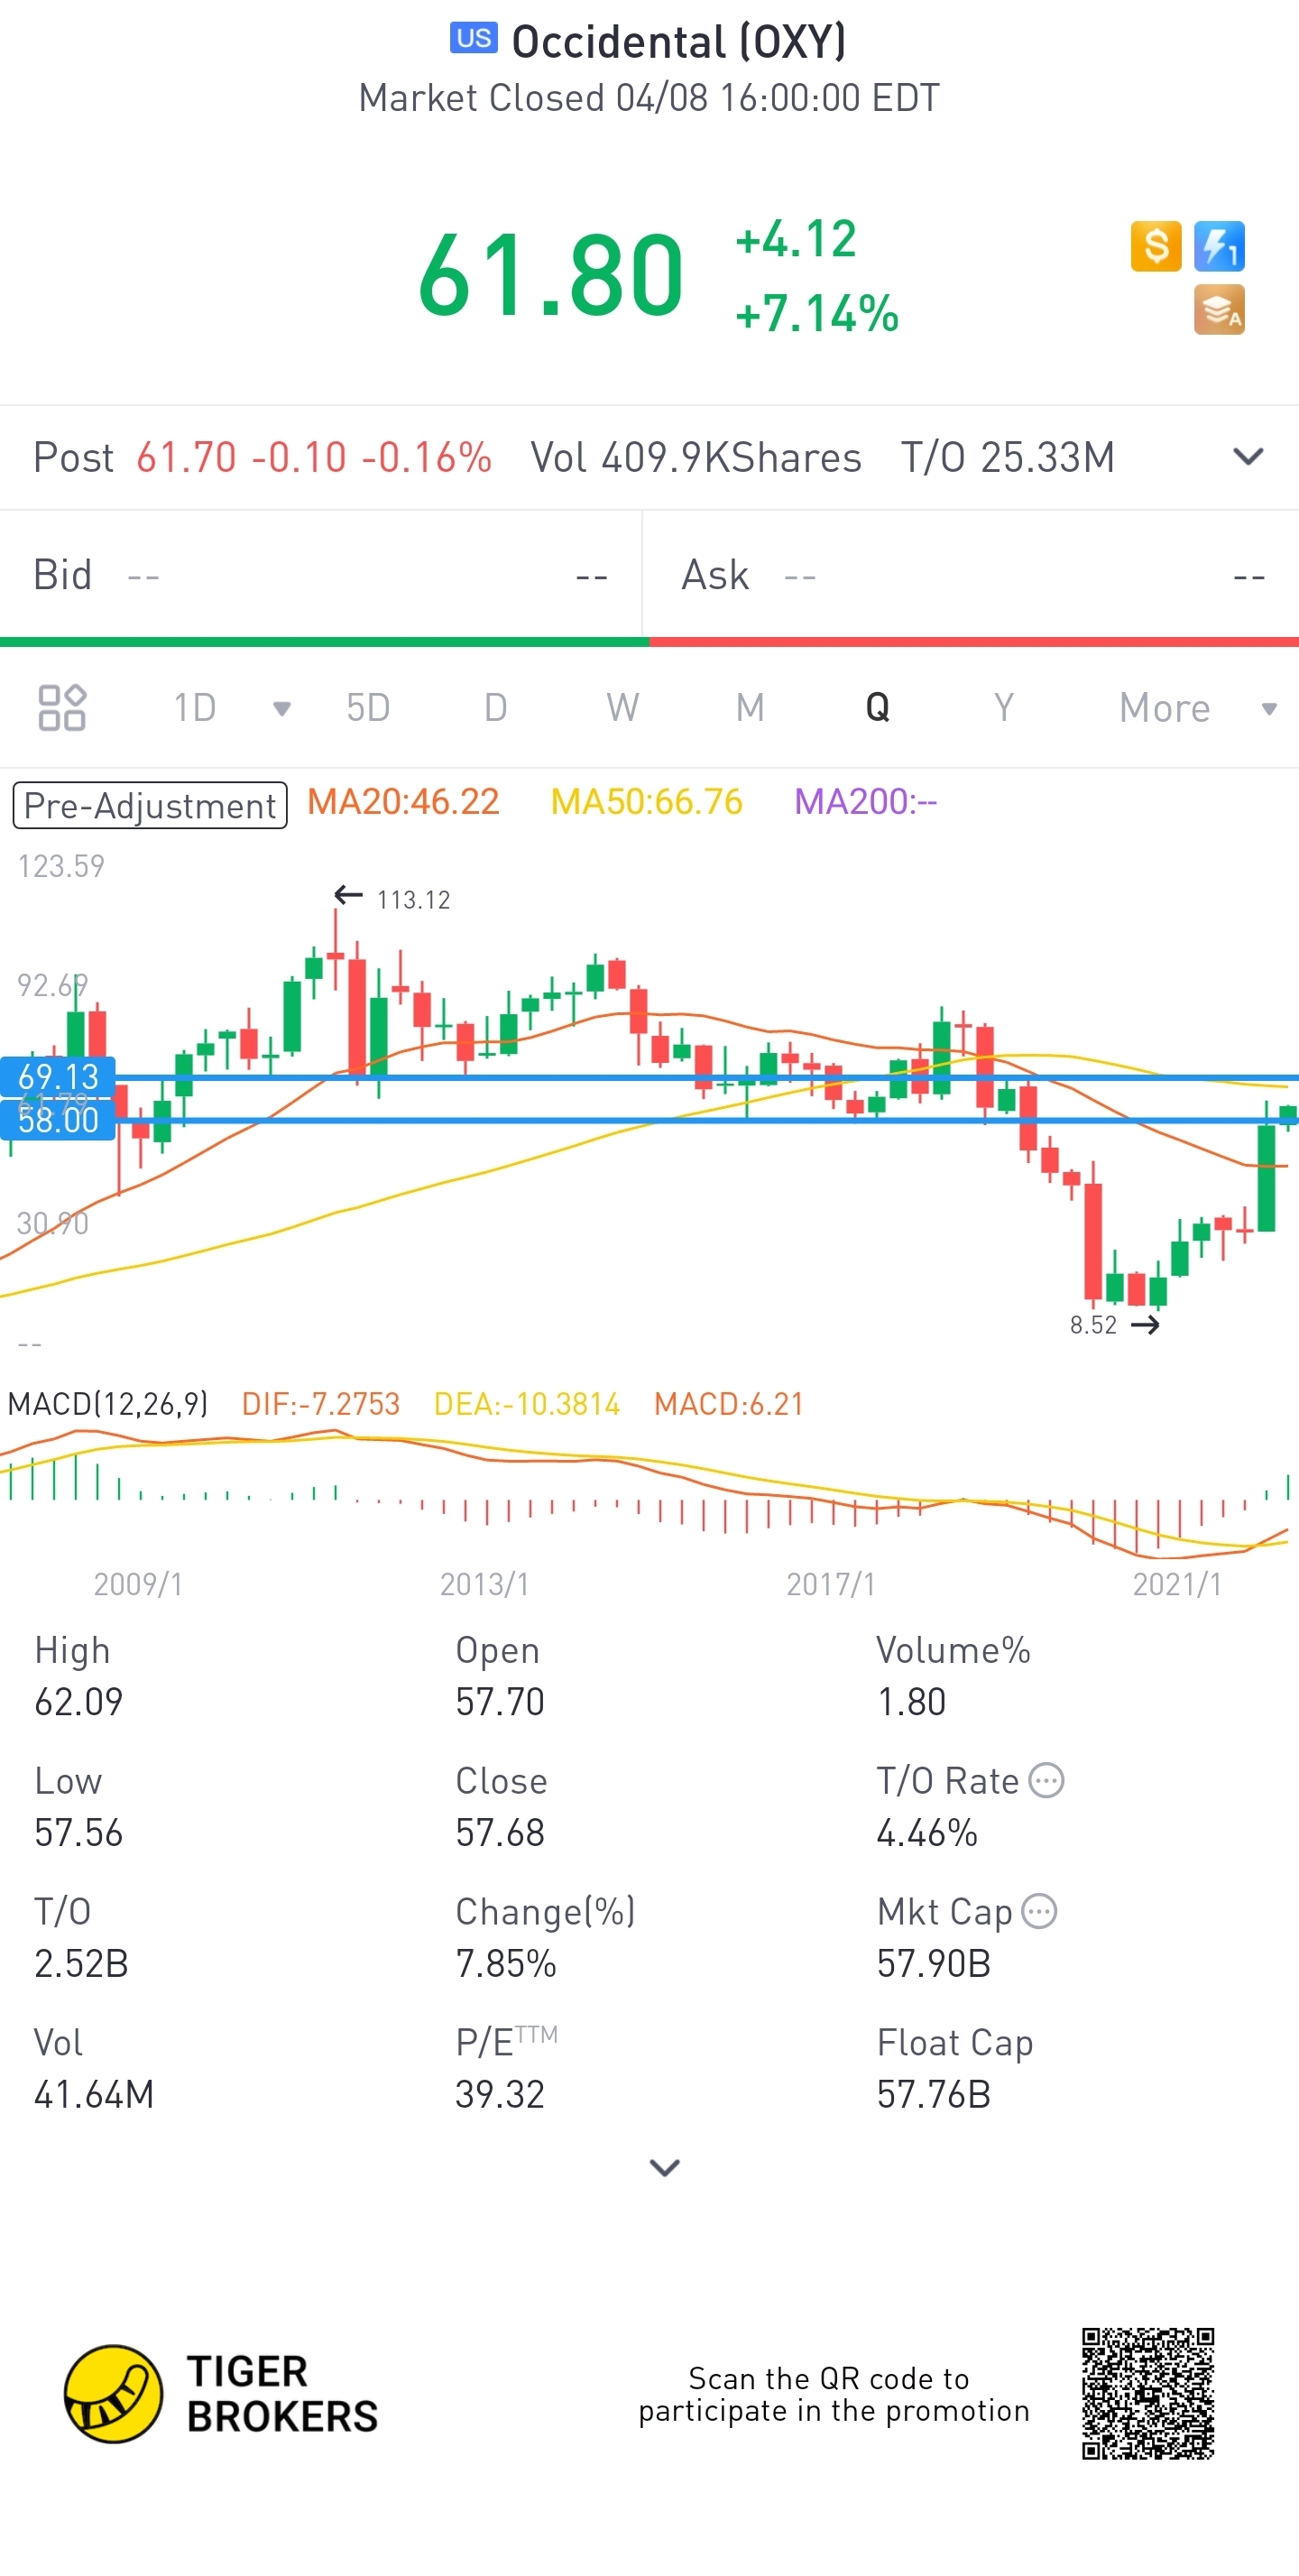Screen dimensions: 1299x2576
Task: Open the chart layout grid icon
Action: point(62,708)
